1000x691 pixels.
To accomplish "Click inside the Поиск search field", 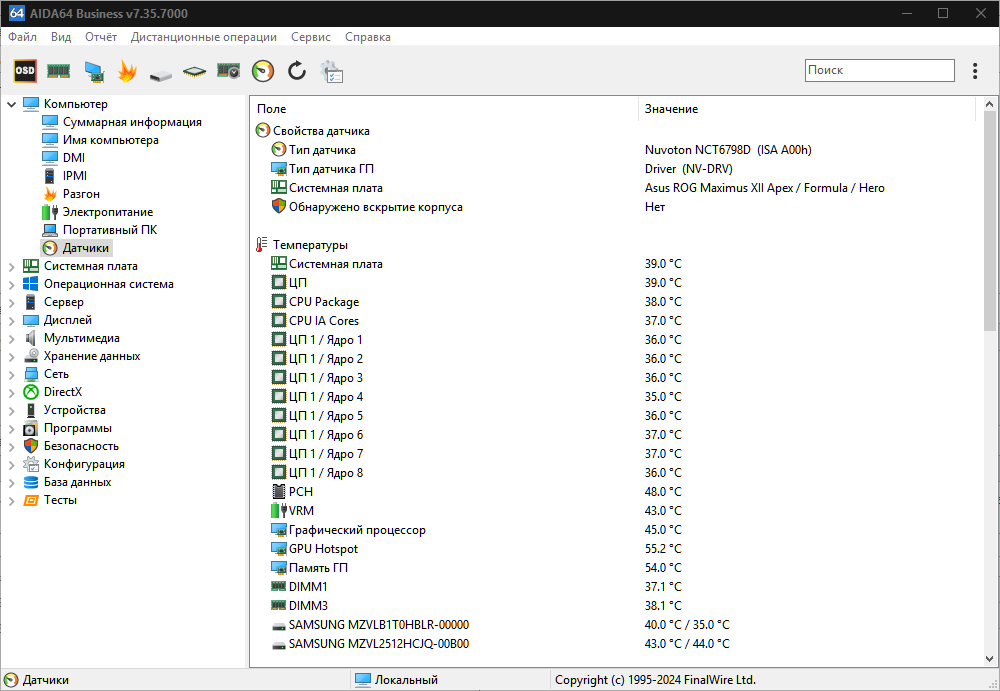I will point(879,70).
